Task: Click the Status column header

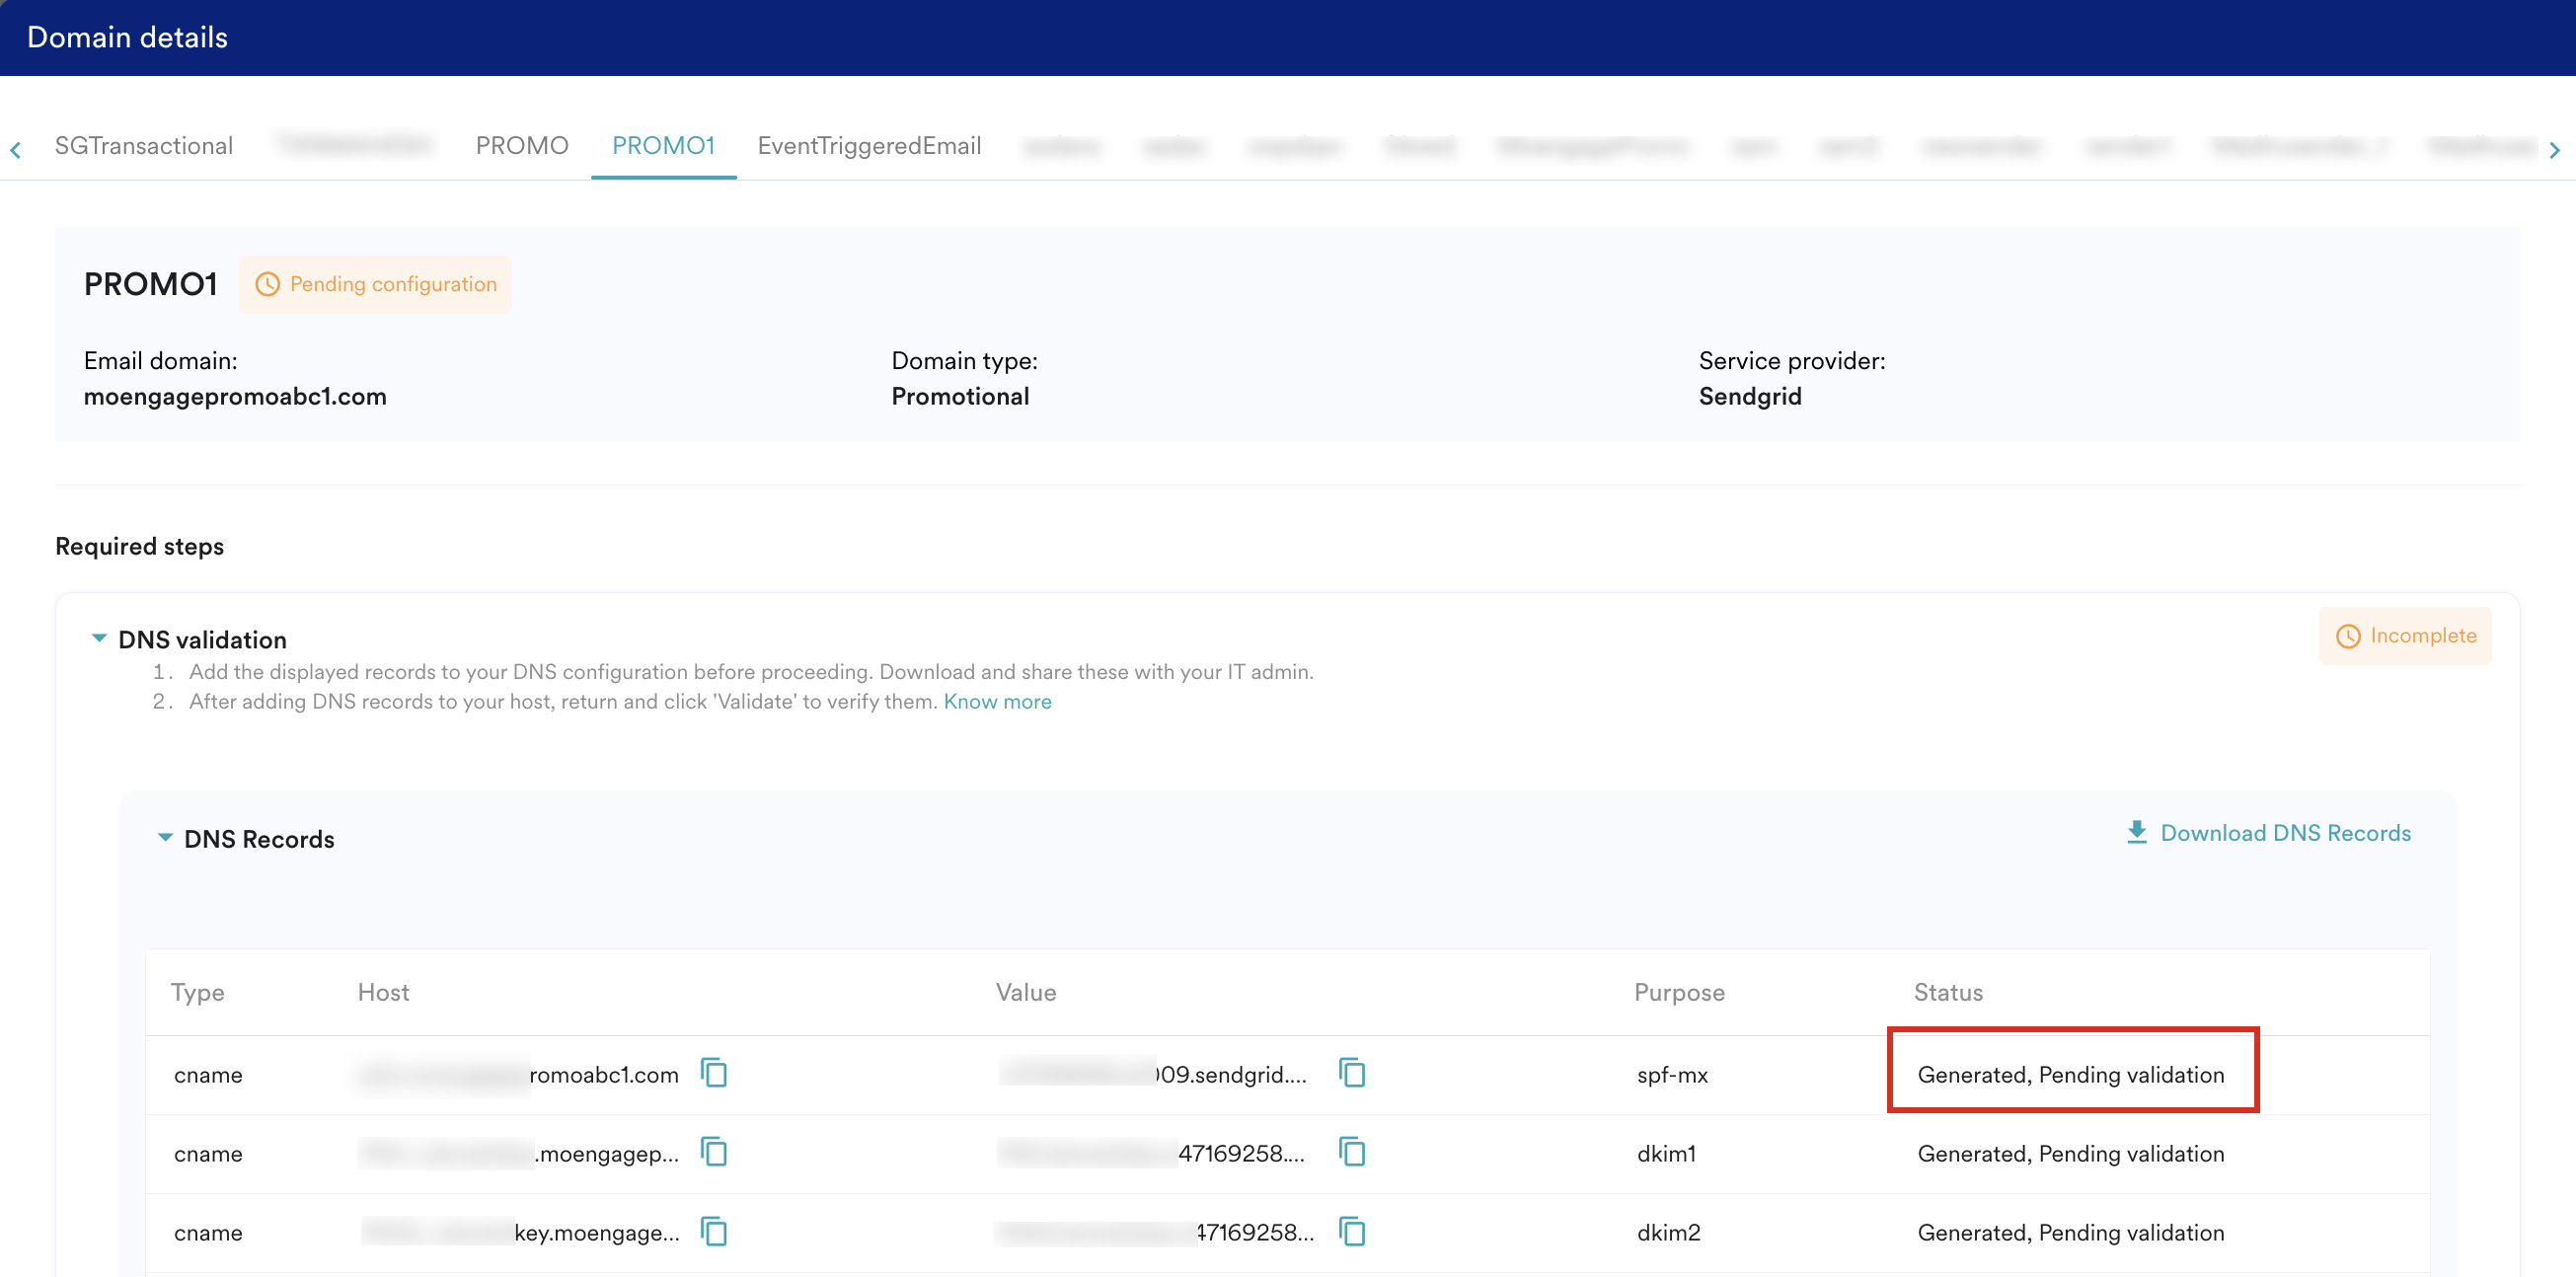Action: (x=1947, y=992)
